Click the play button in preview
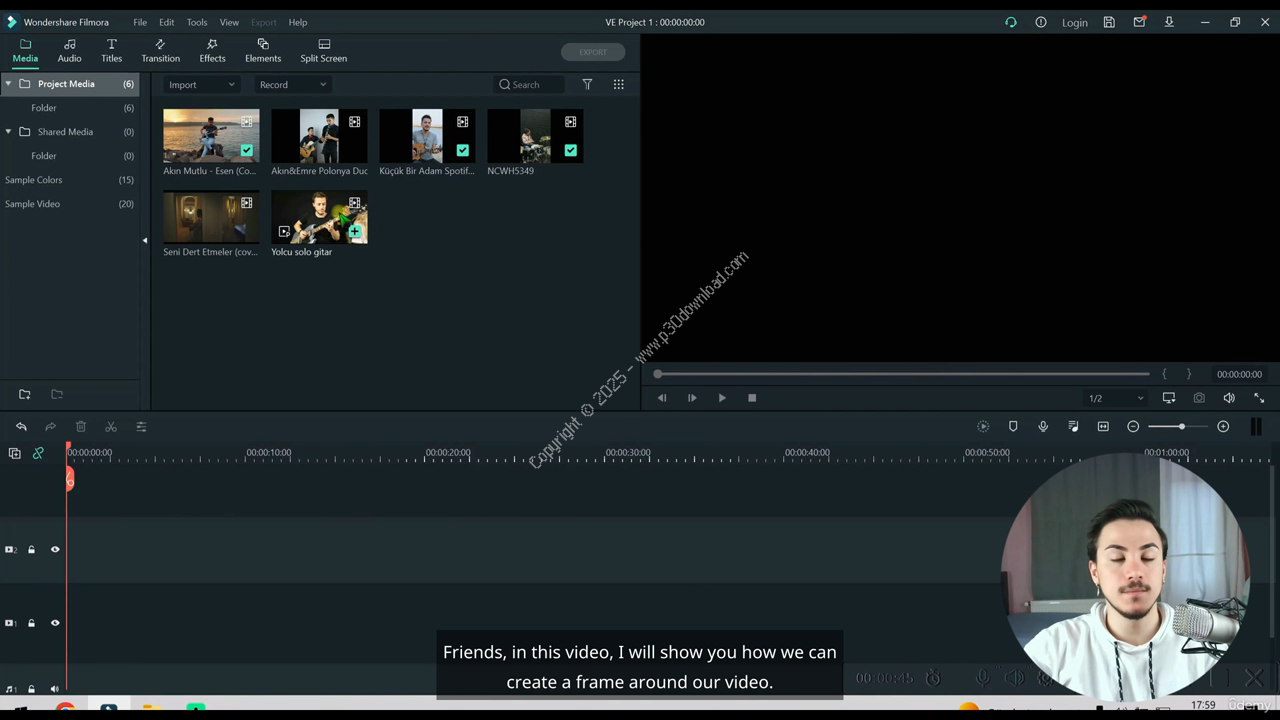 722,398
